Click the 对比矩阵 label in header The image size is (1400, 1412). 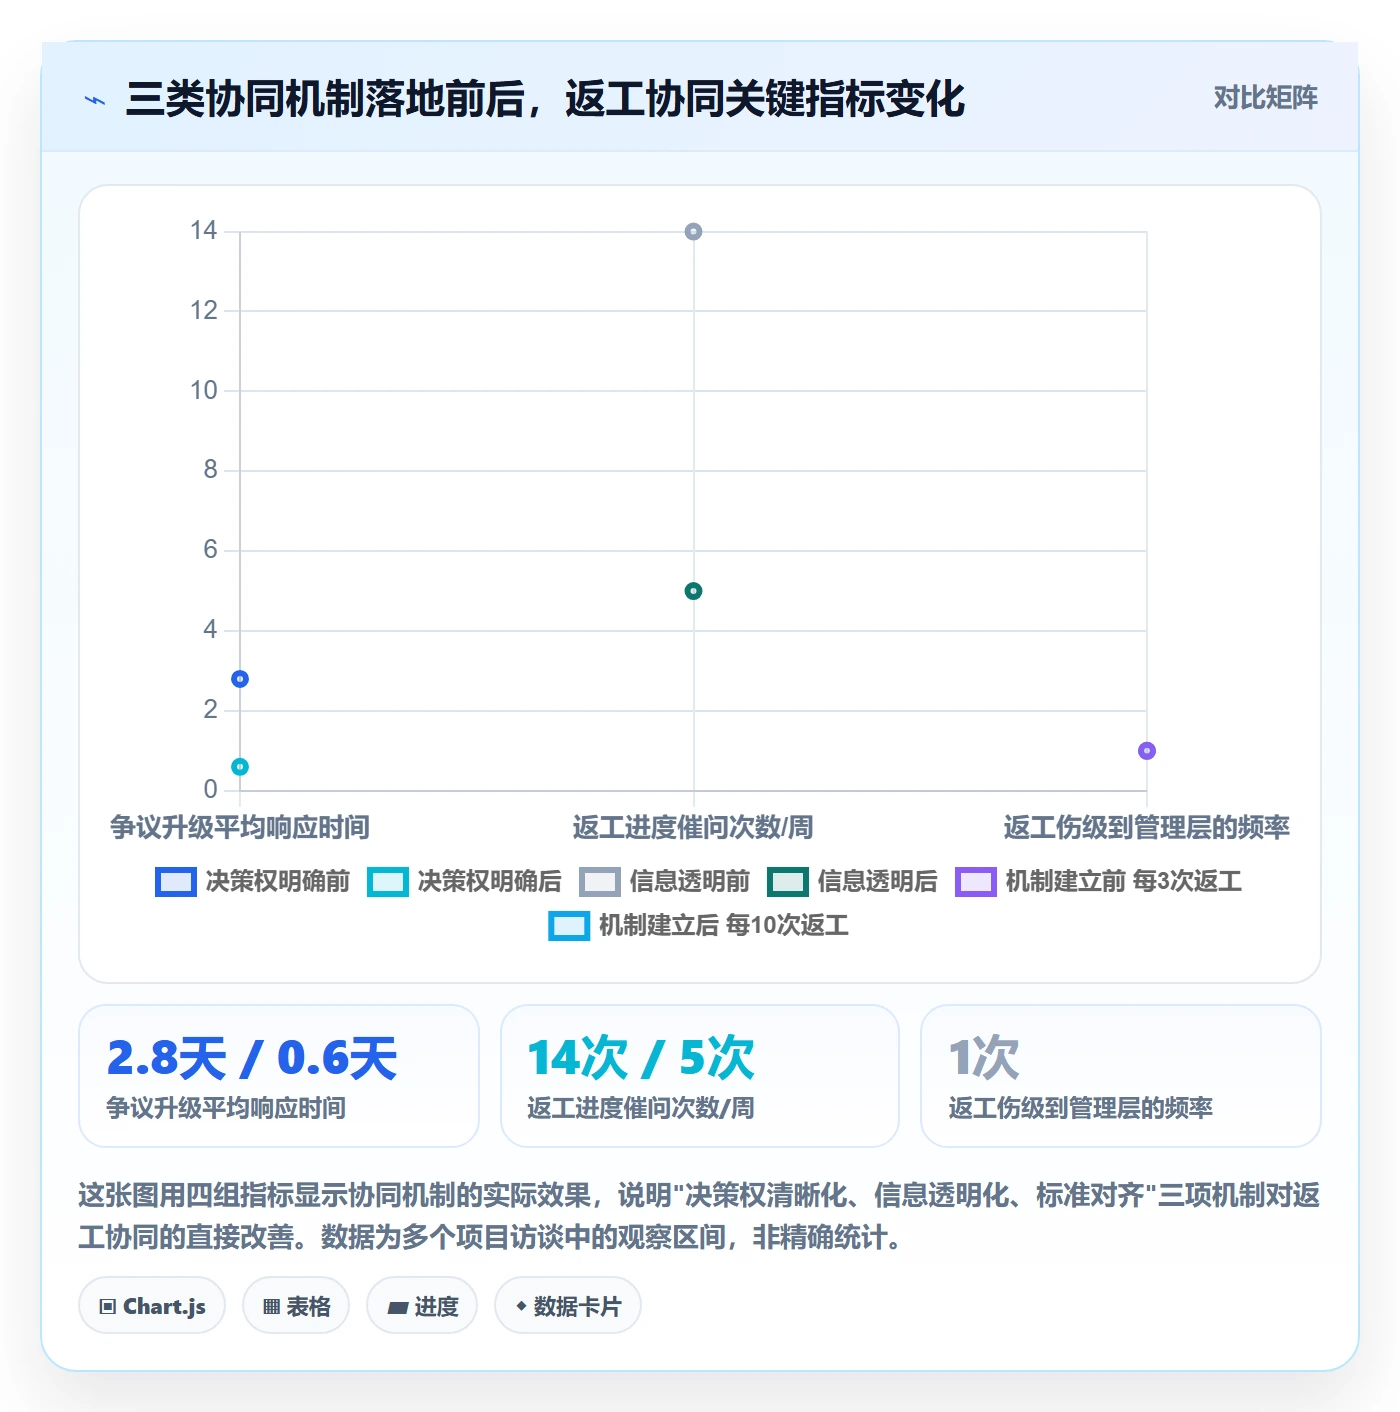pos(1265,98)
